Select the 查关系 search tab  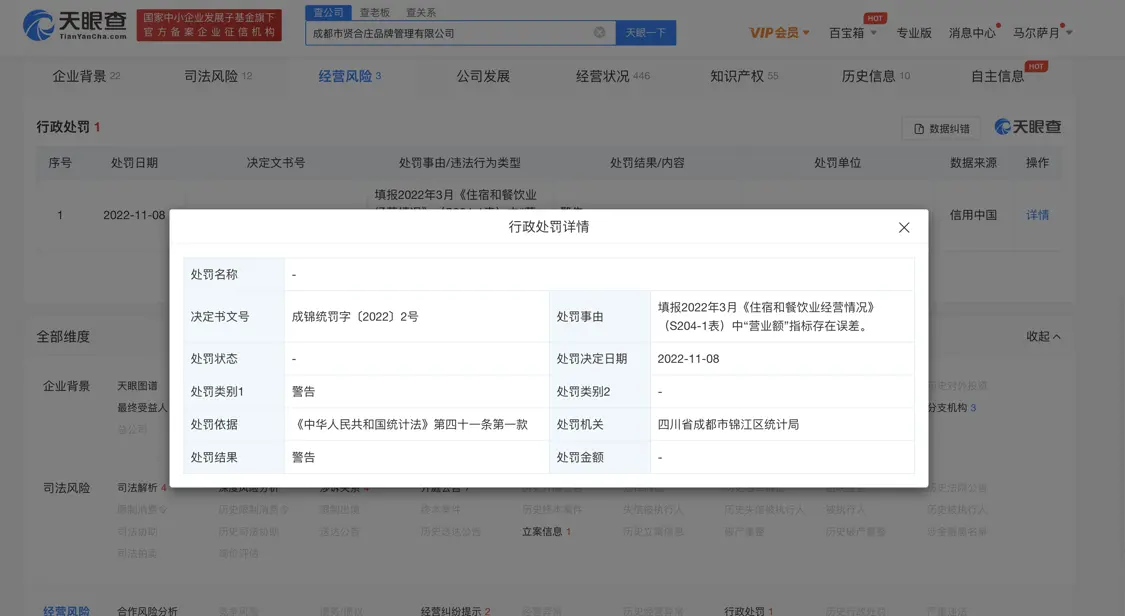pos(420,12)
